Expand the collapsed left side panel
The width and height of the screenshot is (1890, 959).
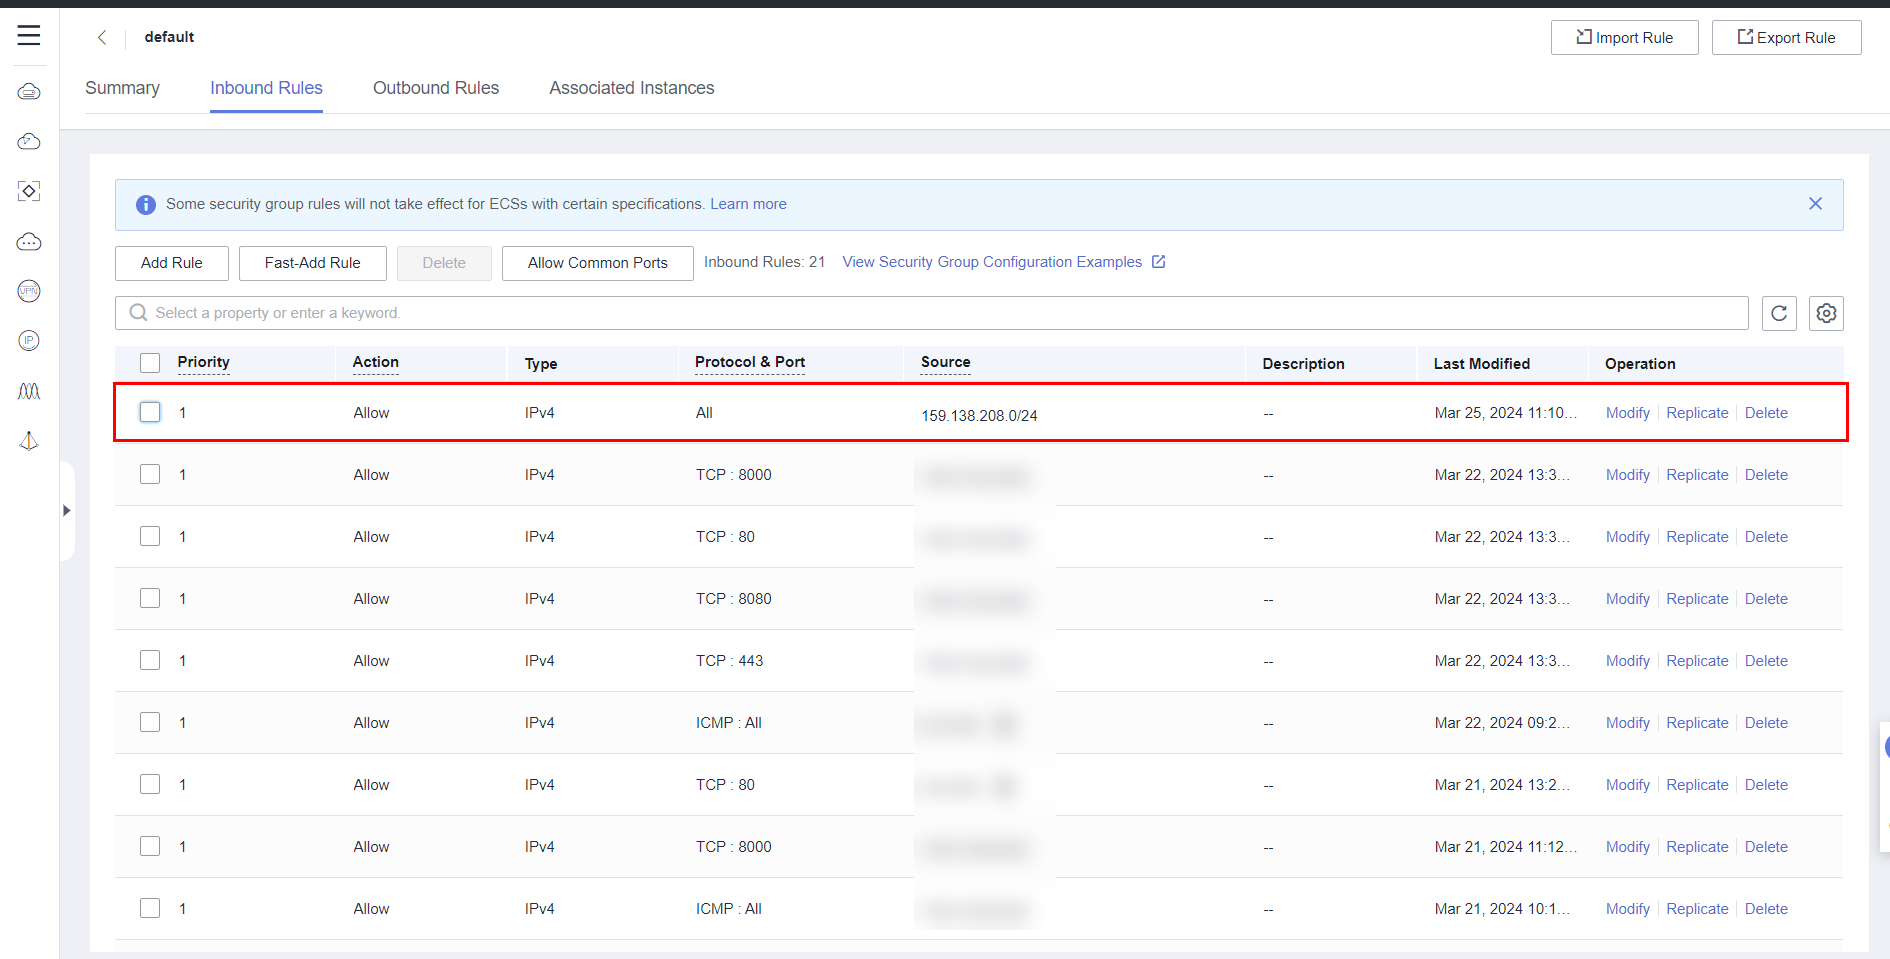tap(66, 510)
